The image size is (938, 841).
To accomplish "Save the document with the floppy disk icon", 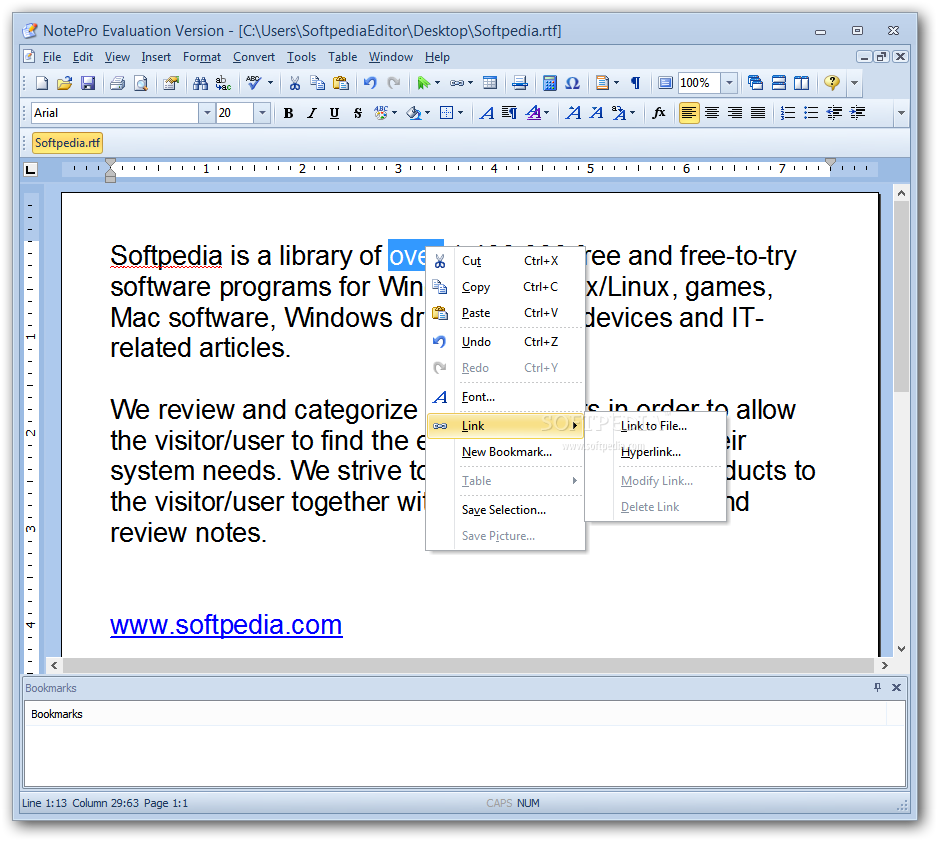I will point(88,83).
